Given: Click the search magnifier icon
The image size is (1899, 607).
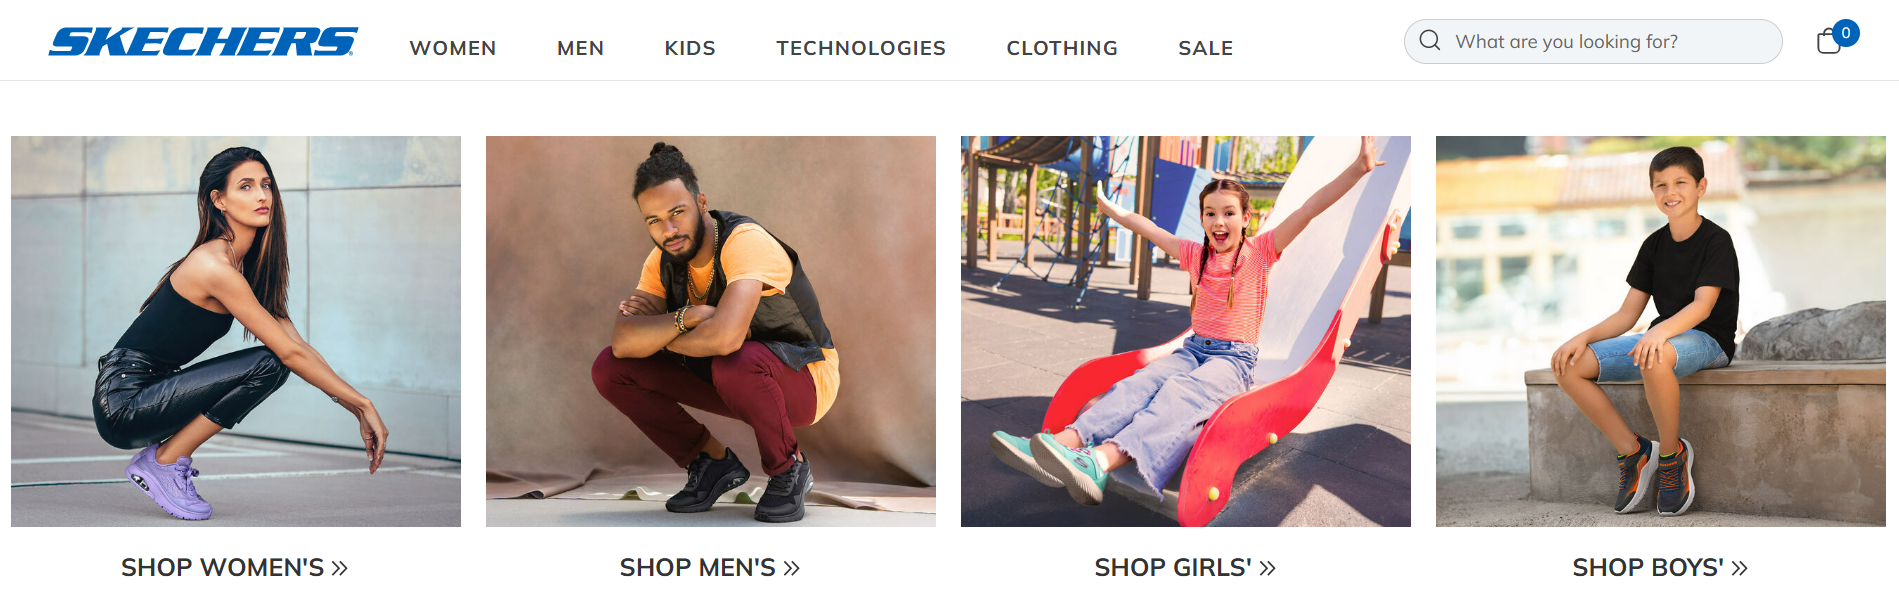Looking at the screenshot, I should coord(1430,41).
